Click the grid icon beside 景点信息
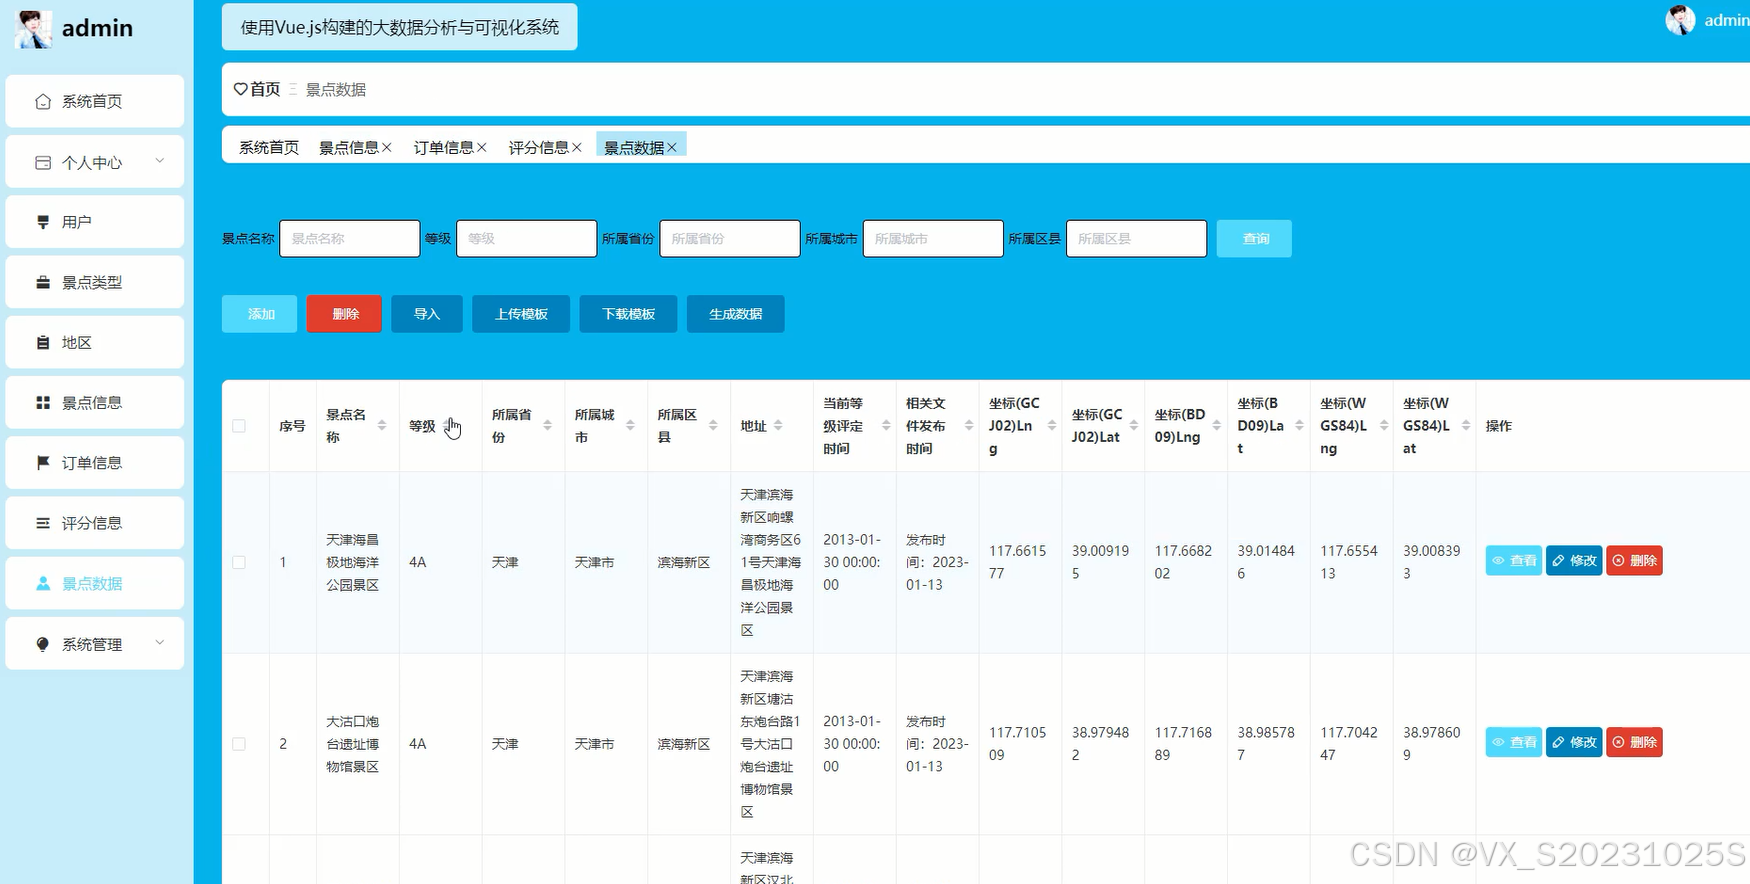1750x884 pixels. tap(43, 402)
